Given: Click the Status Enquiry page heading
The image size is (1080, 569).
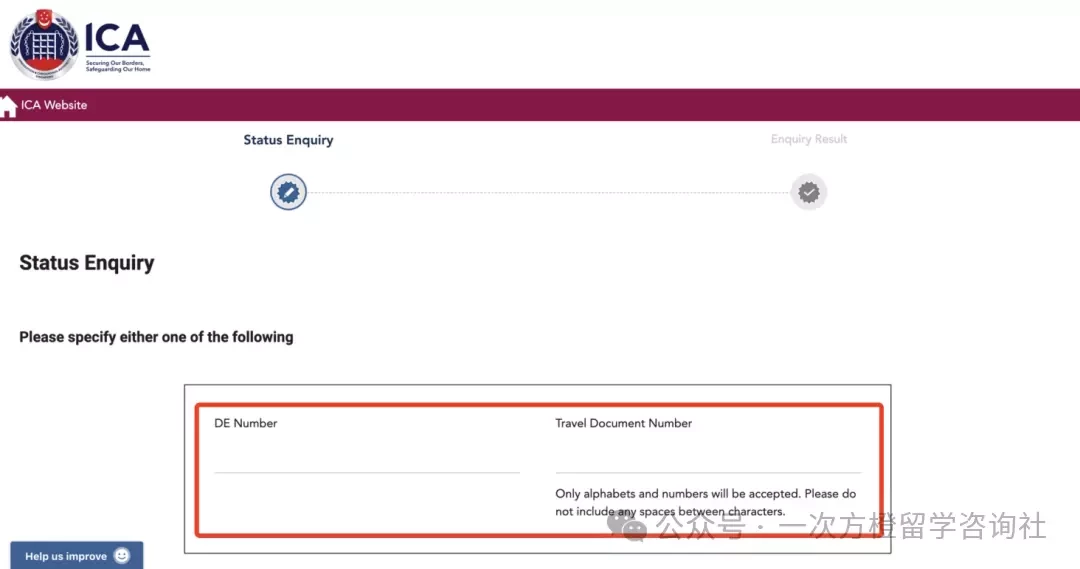Looking at the screenshot, I should (x=87, y=262).
